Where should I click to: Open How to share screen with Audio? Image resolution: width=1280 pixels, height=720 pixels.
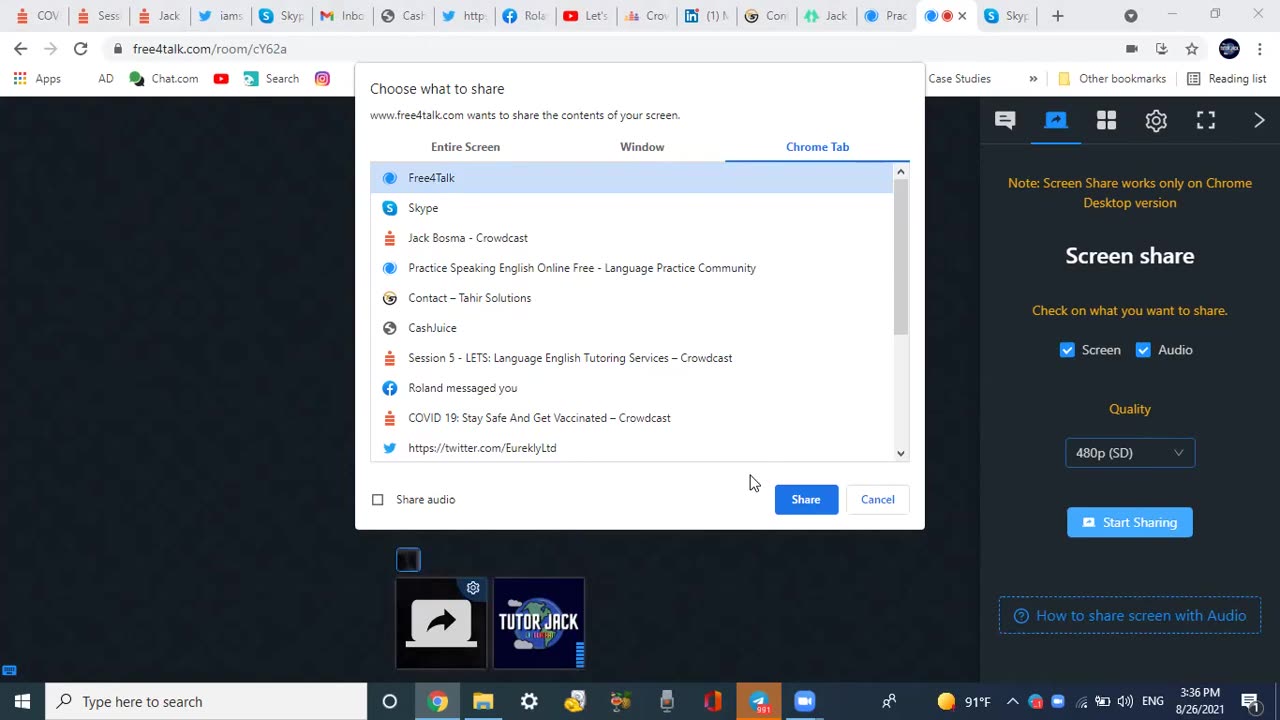pyautogui.click(x=1130, y=616)
